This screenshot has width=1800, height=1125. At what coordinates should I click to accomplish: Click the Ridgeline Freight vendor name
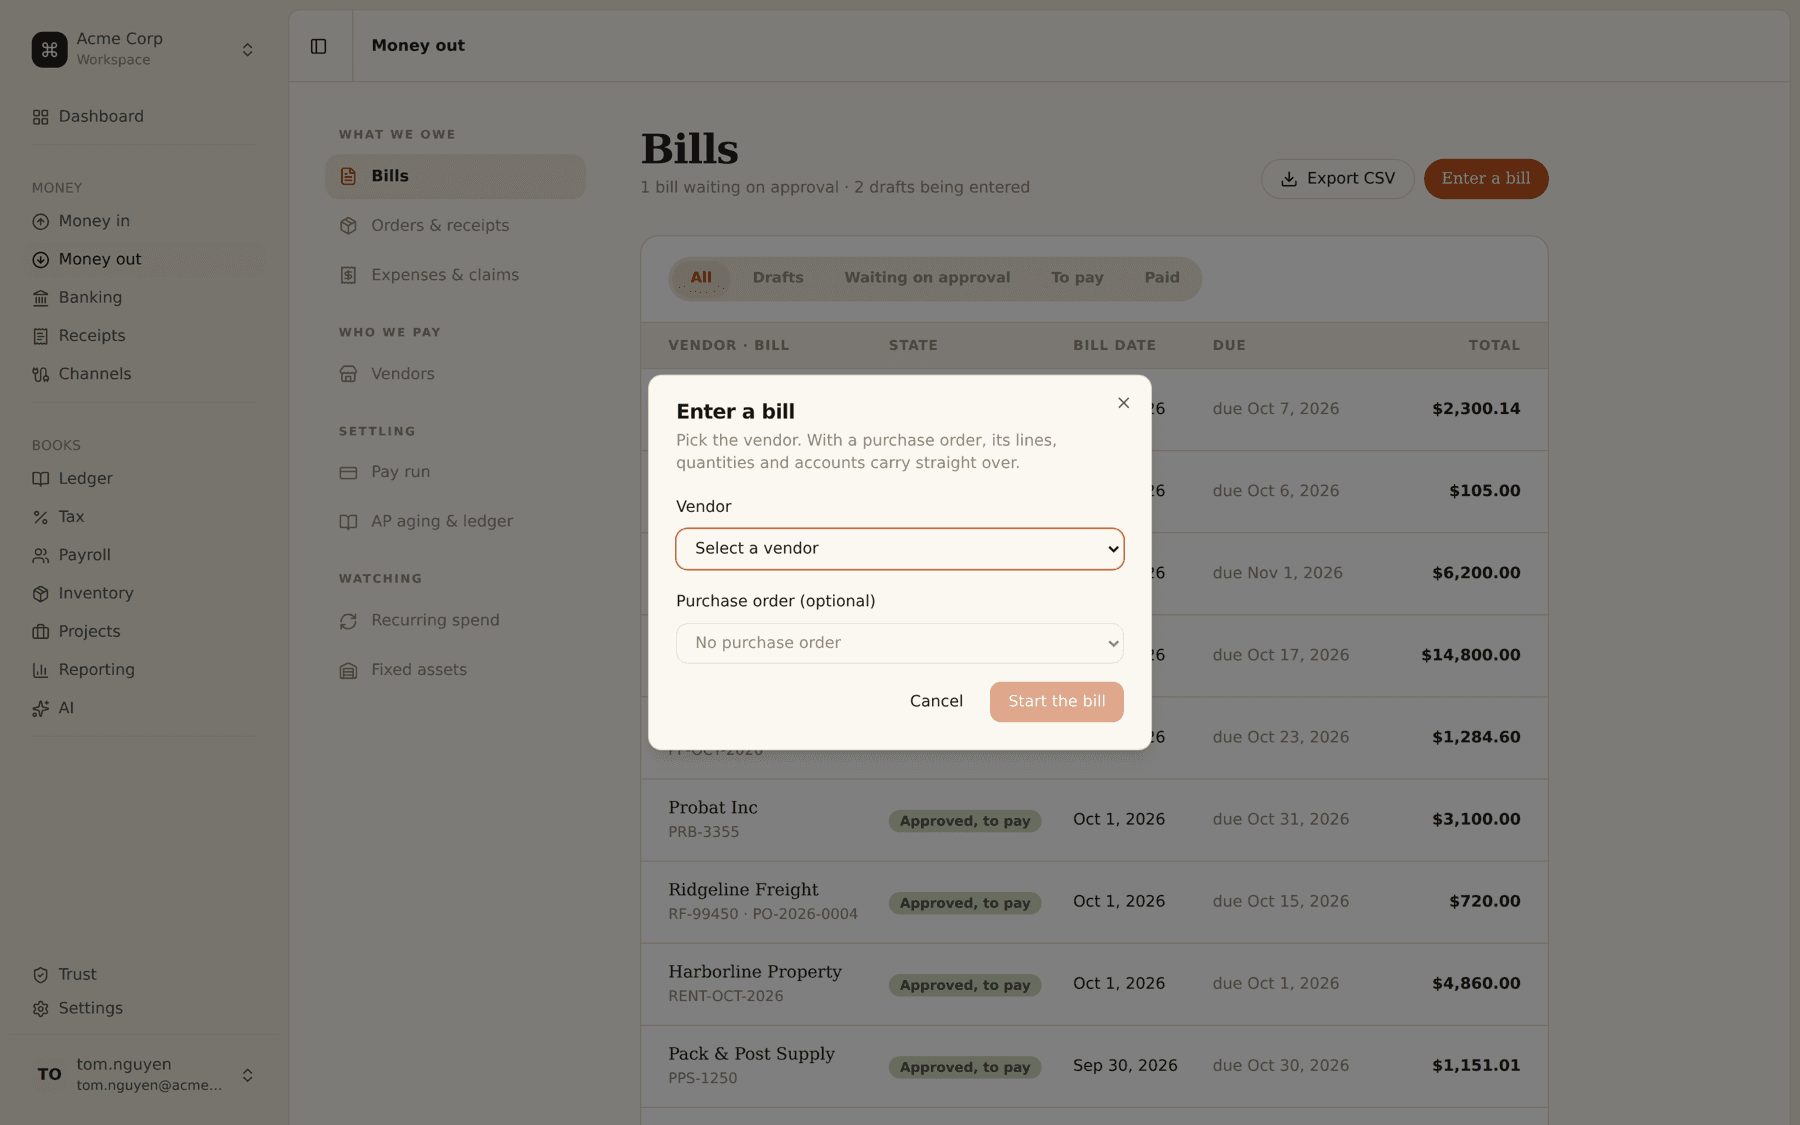[743, 890]
